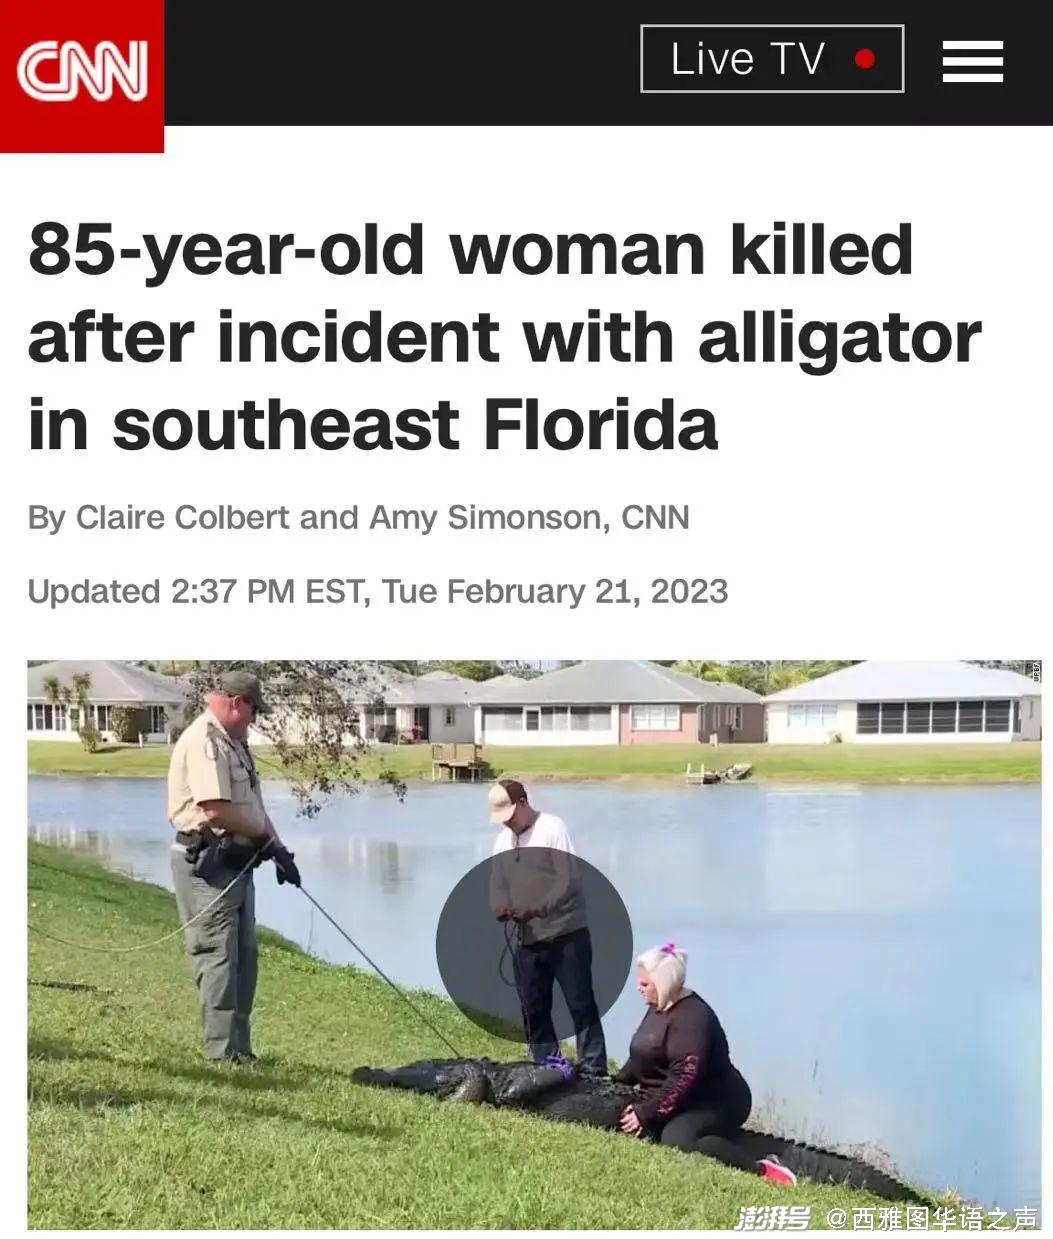Click the uniformed officer in photo

(223, 866)
